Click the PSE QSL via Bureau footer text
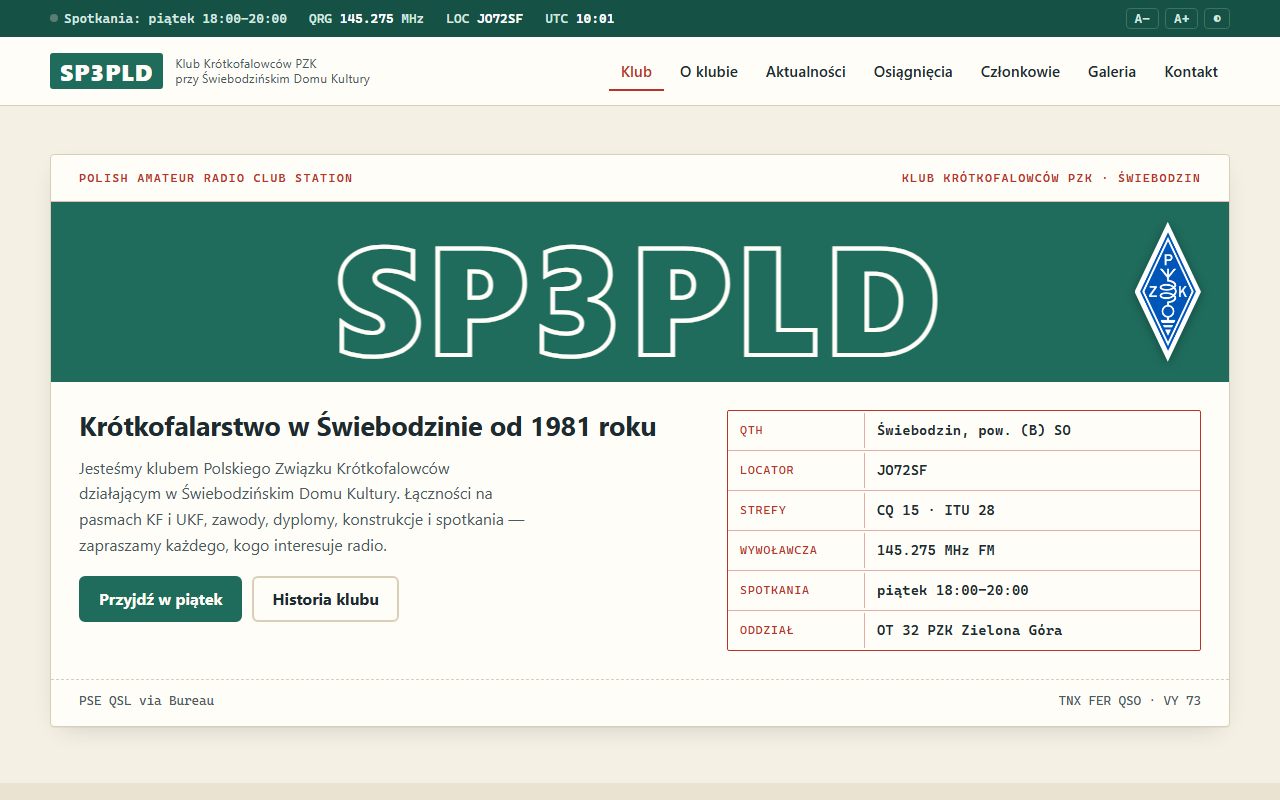 [146, 700]
